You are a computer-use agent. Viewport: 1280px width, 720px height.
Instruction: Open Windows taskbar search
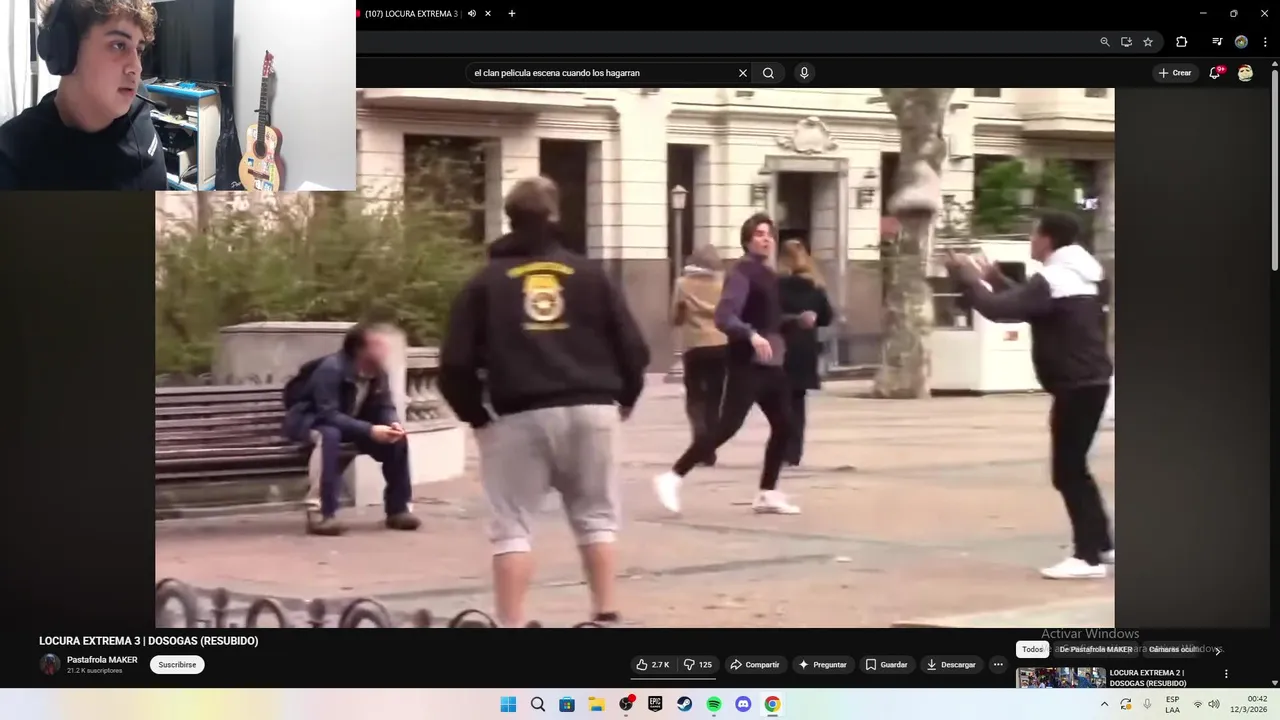click(x=538, y=704)
